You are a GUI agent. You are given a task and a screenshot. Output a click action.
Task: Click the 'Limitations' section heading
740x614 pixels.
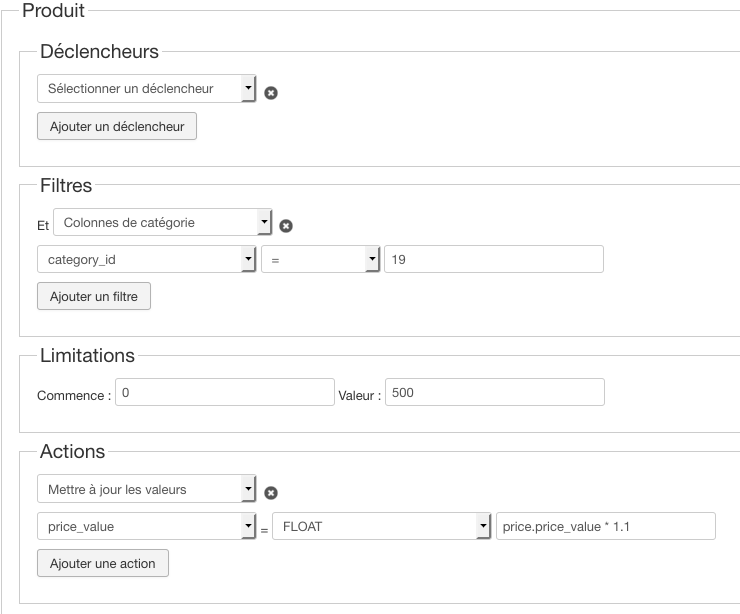pyautogui.click(x=87, y=355)
